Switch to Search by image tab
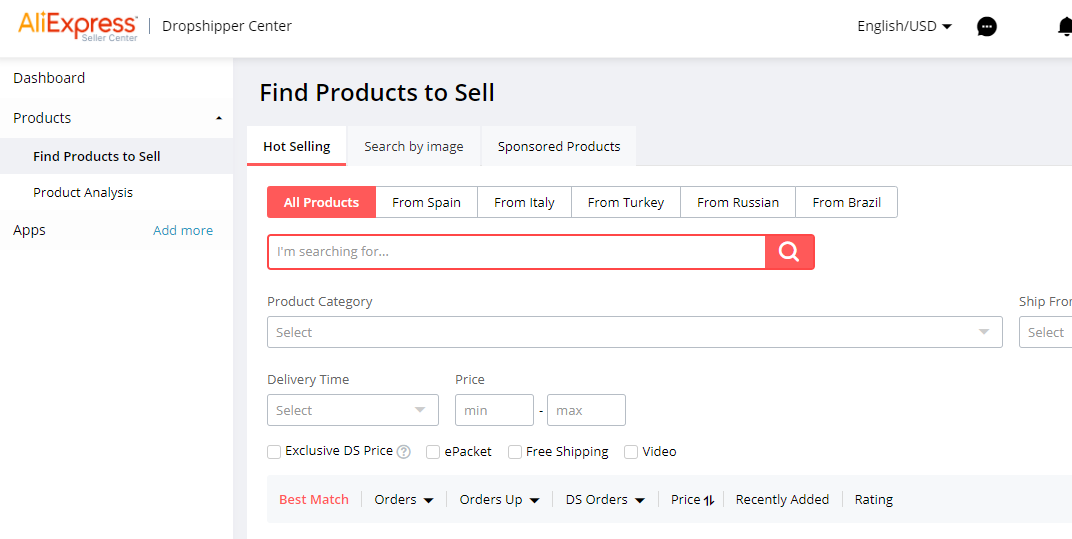This screenshot has height=539, width=1072. tap(414, 146)
